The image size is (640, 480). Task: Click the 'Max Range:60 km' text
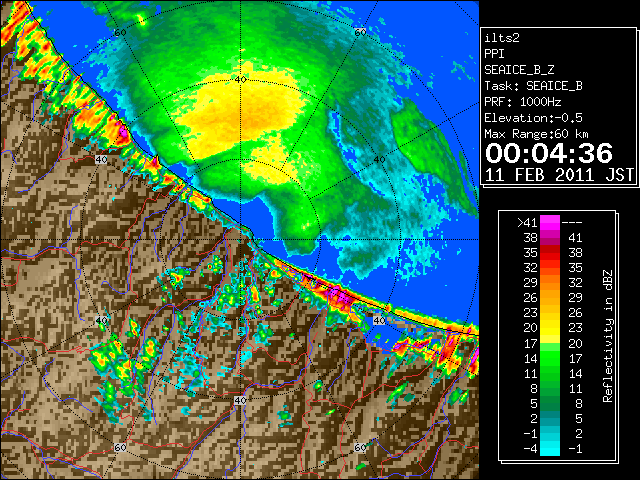pyautogui.click(x=536, y=134)
